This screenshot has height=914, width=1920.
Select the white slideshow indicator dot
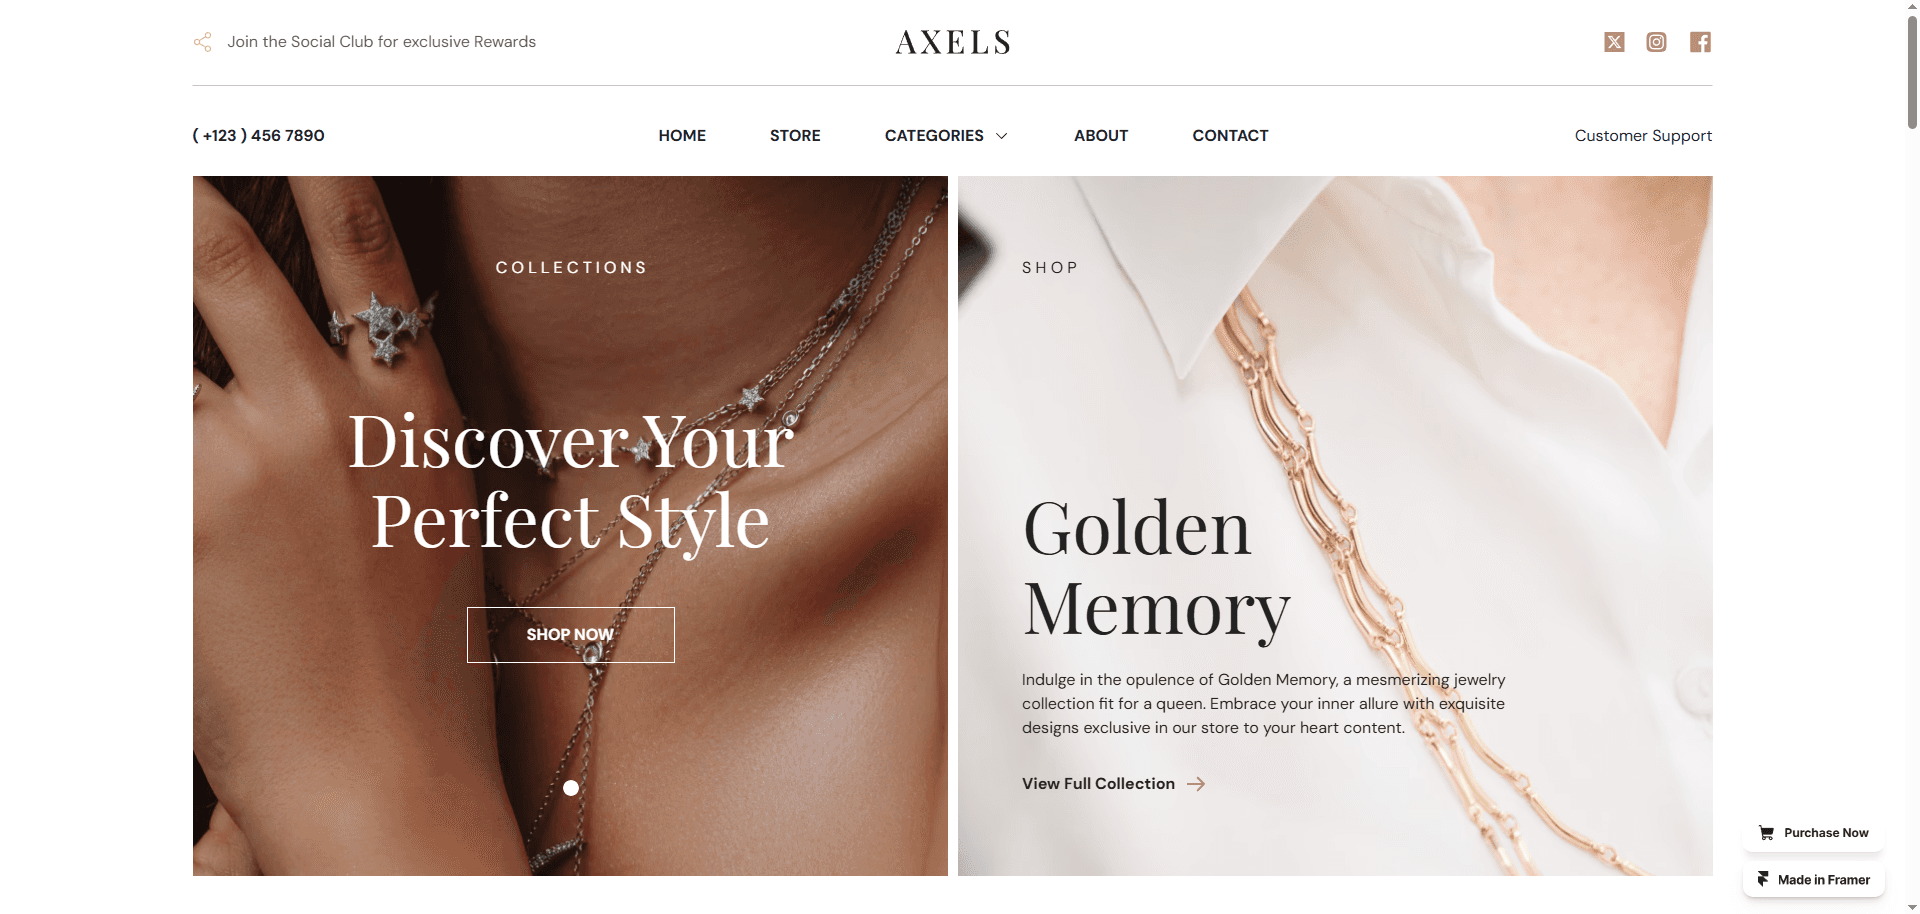click(x=571, y=788)
